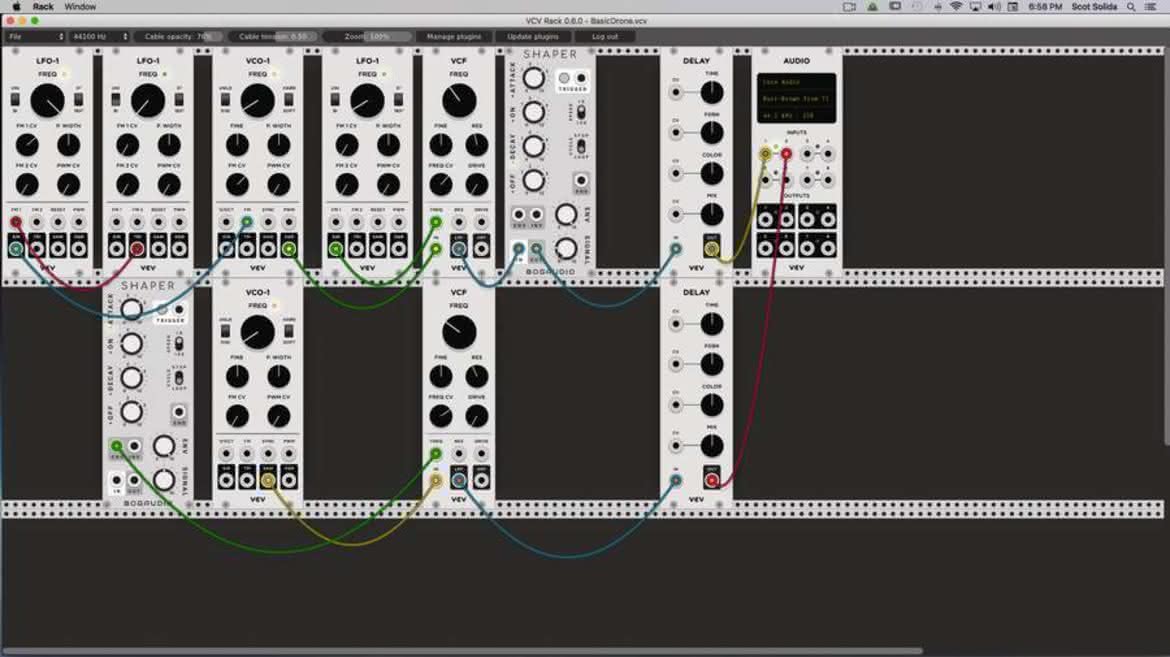Viewport: 1170px width, 657px height.
Task: Open the Audio module device selector
Action: (796, 99)
